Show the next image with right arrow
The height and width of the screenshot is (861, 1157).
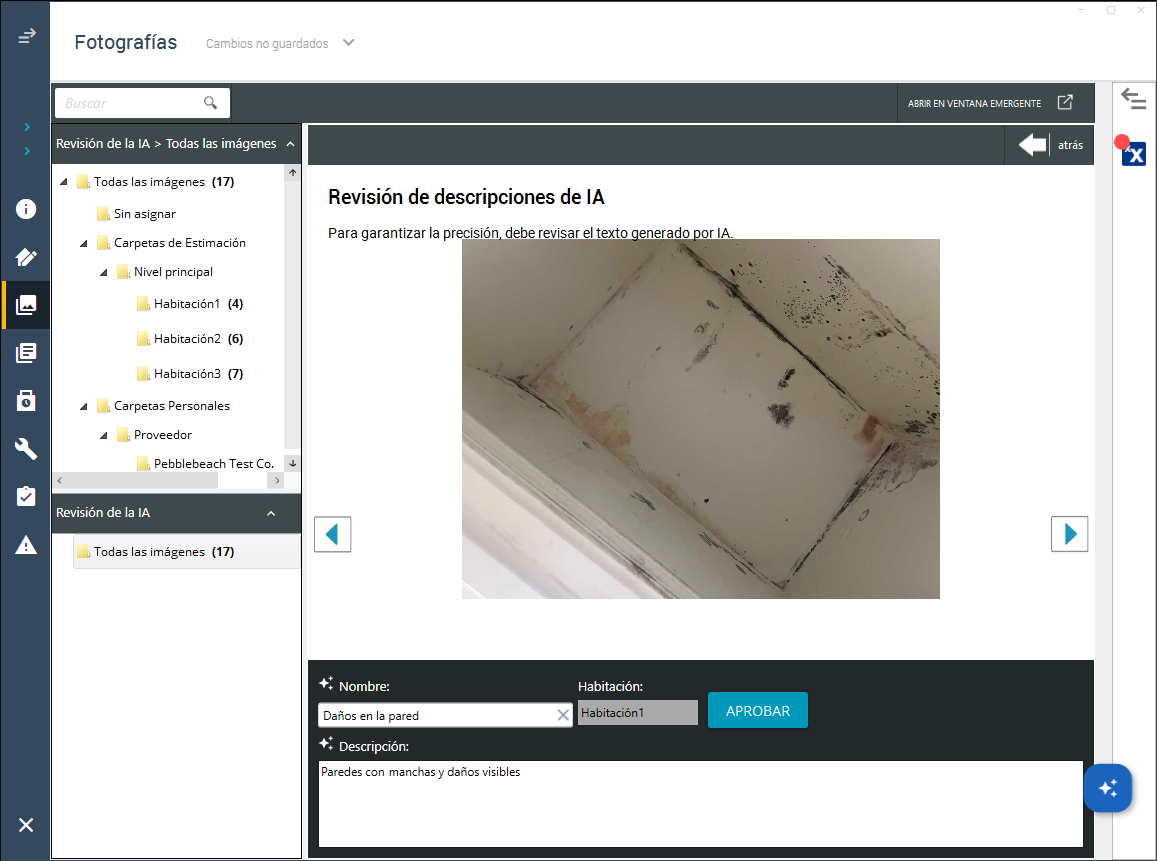coord(1069,534)
